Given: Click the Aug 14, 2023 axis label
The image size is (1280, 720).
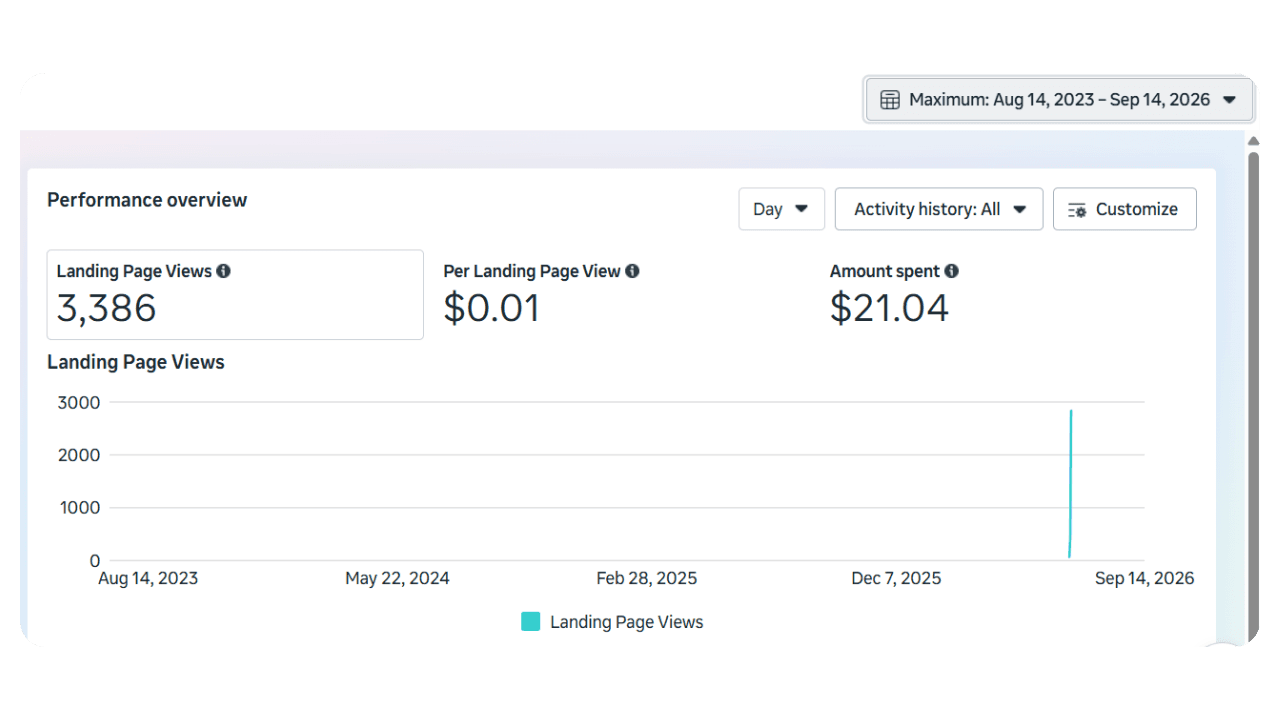Looking at the screenshot, I should coord(148,578).
